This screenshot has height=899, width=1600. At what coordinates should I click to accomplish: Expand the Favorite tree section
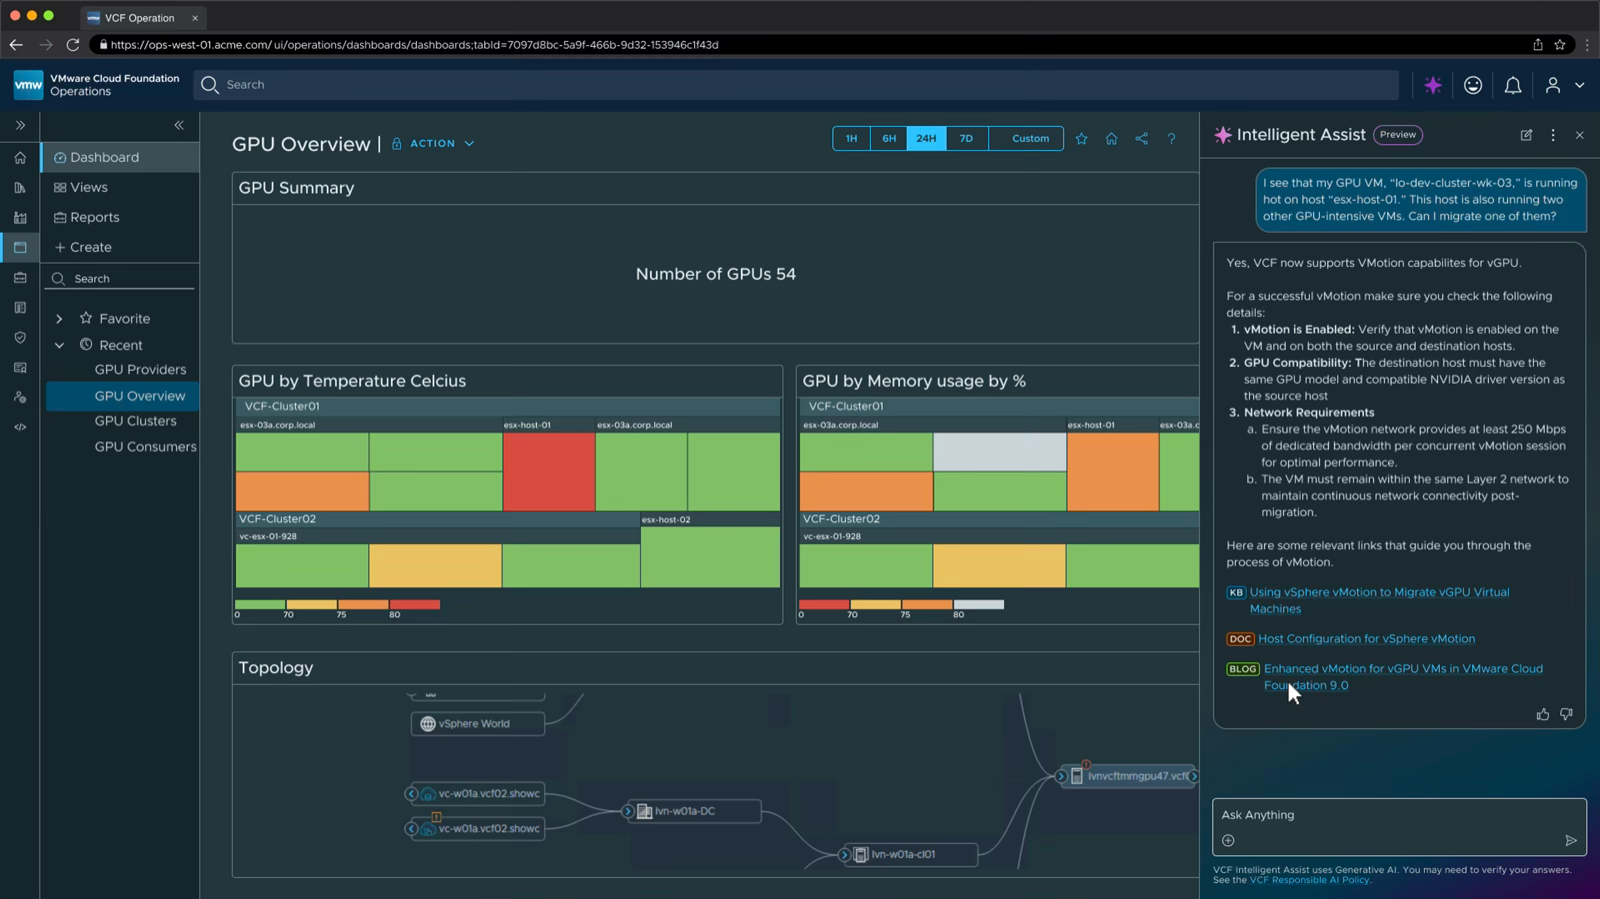[x=59, y=319]
